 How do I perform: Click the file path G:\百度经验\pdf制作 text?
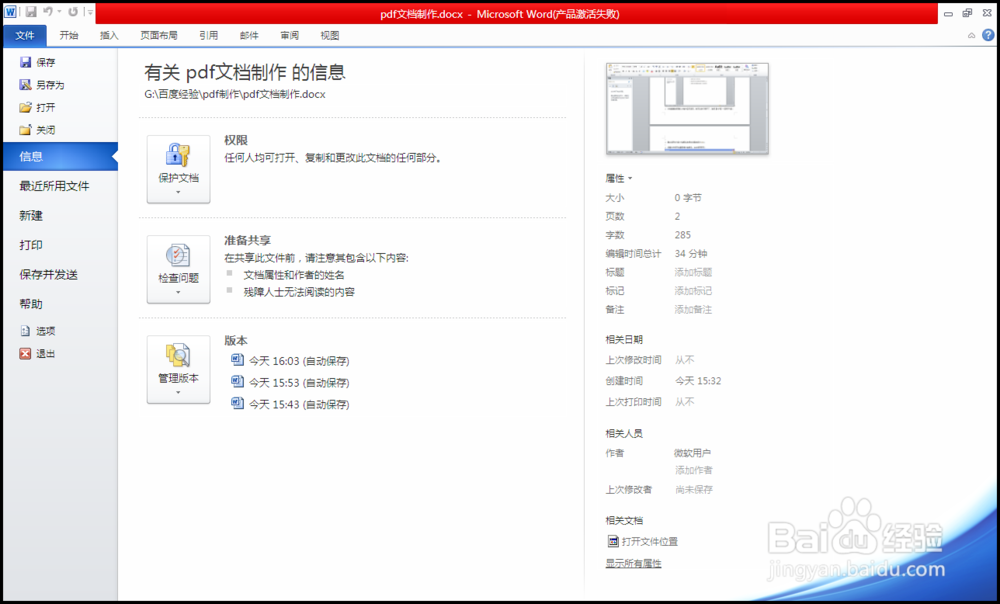click(x=235, y=94)
